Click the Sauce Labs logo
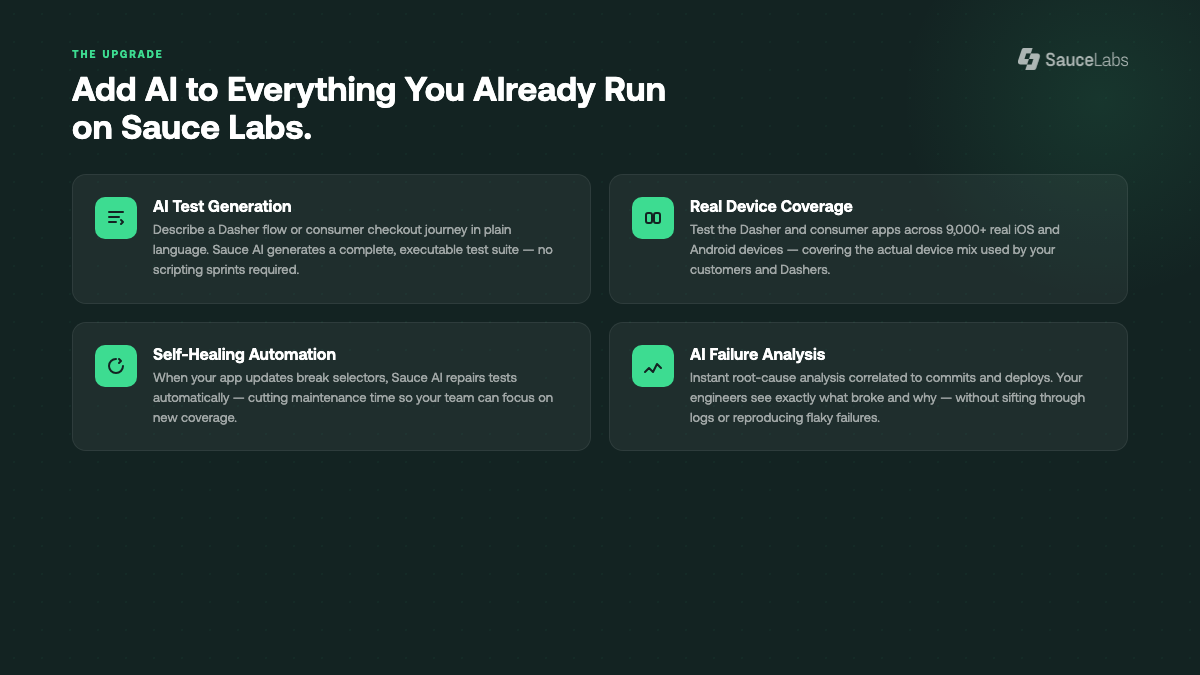 [1073, 59]
